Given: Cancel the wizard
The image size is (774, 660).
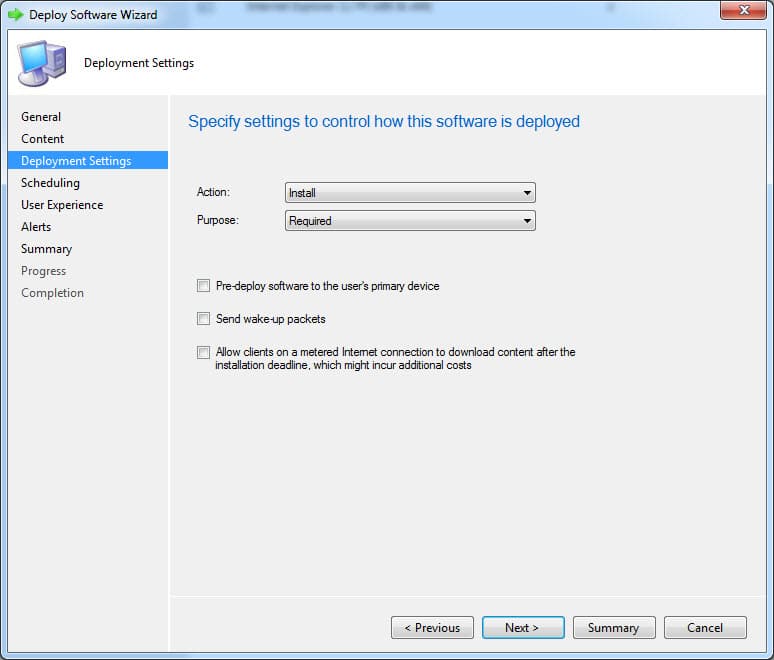Looking at the screenshot, I should pyautogui.click(x=705, y=627).
